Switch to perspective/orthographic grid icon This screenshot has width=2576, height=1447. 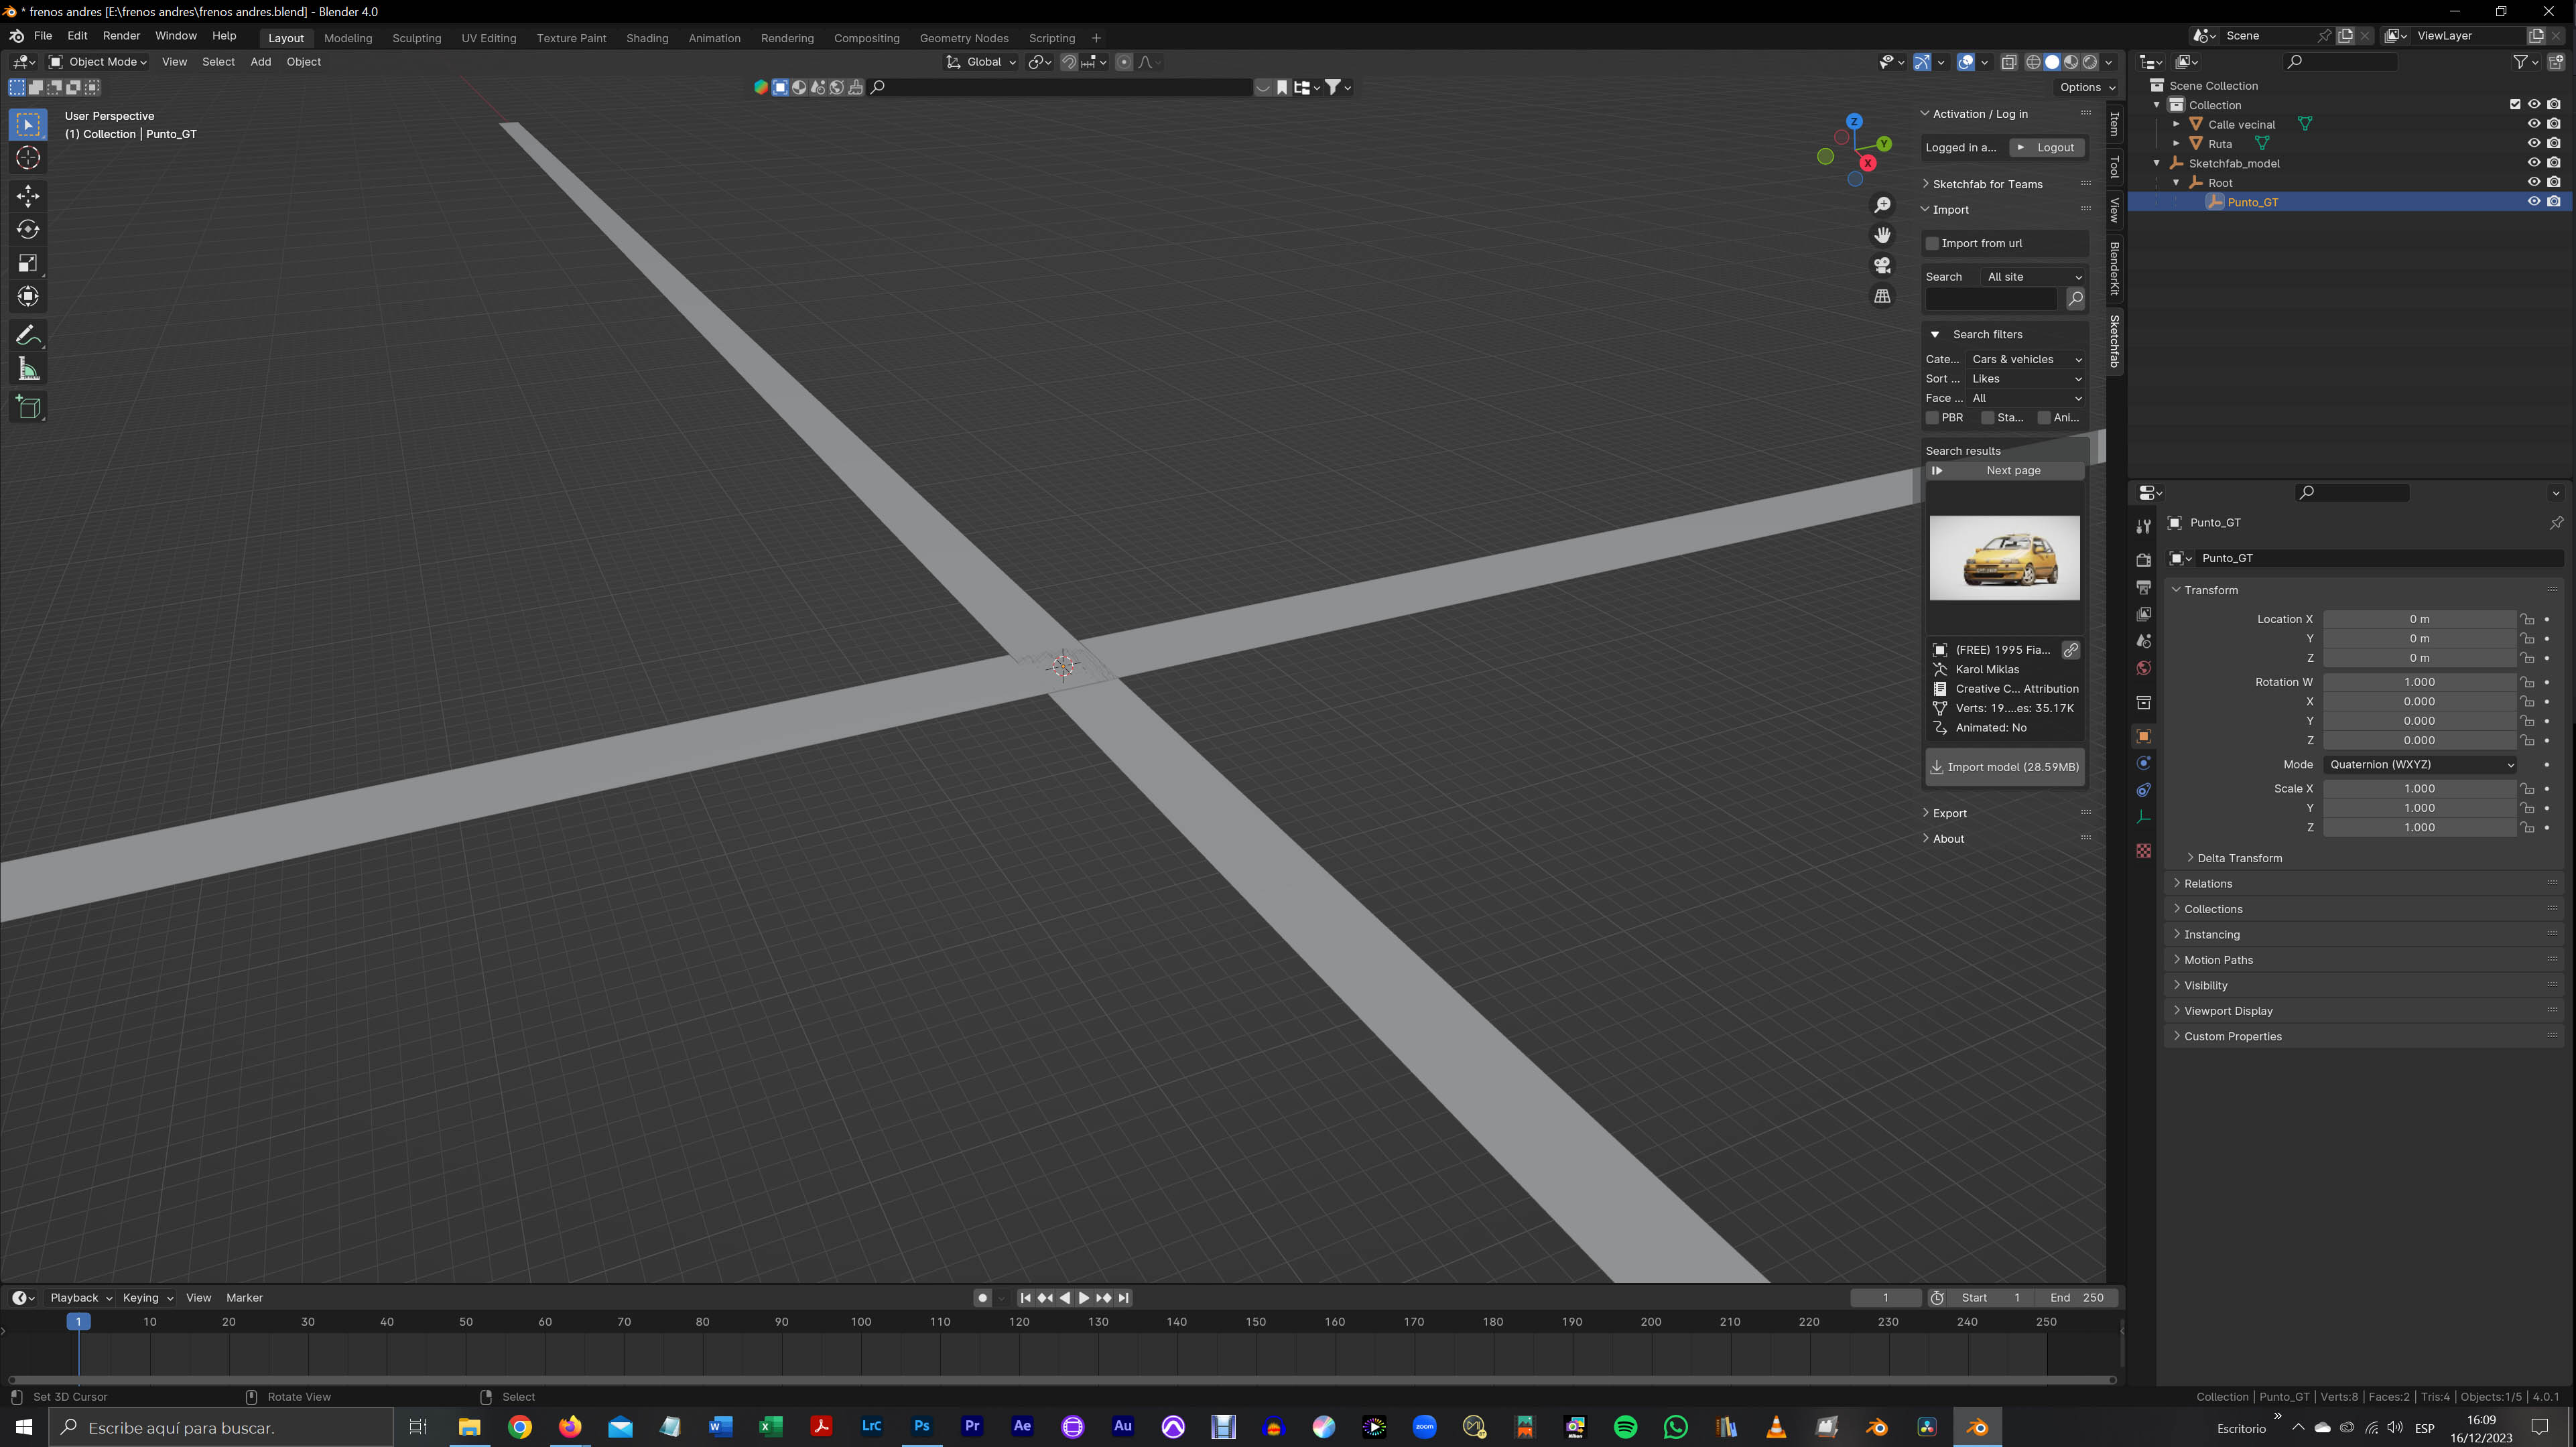click(x=1882, y=296)
